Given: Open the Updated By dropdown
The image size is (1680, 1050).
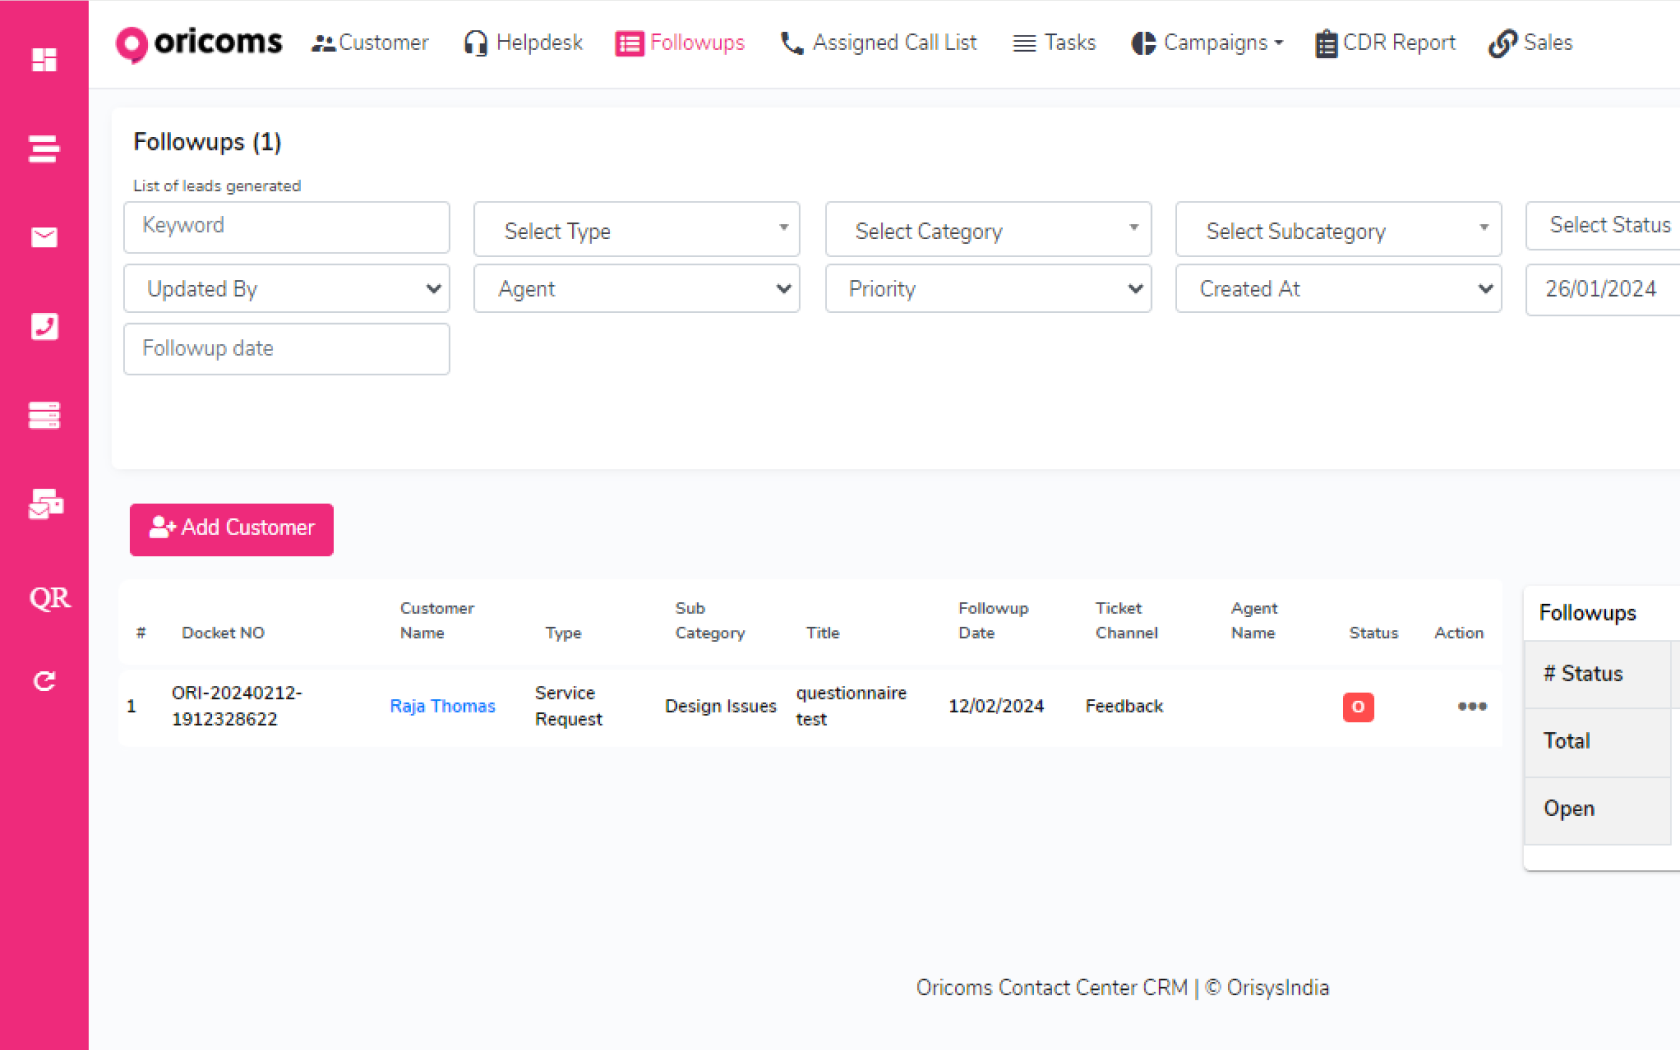Looking at the screenshot, I should (286, 289).
